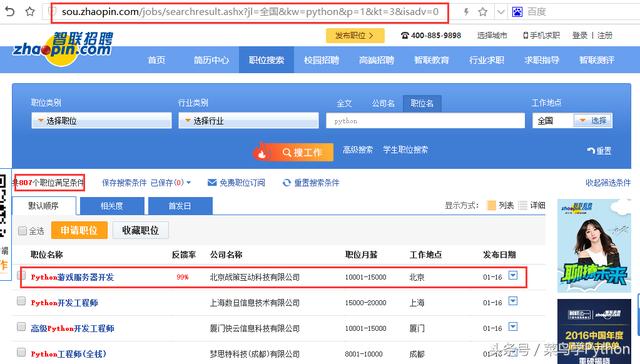This screenshot has height=364, width=640.
Task: Open Python游戏服务器开发 job link
Action: [72, 277]
